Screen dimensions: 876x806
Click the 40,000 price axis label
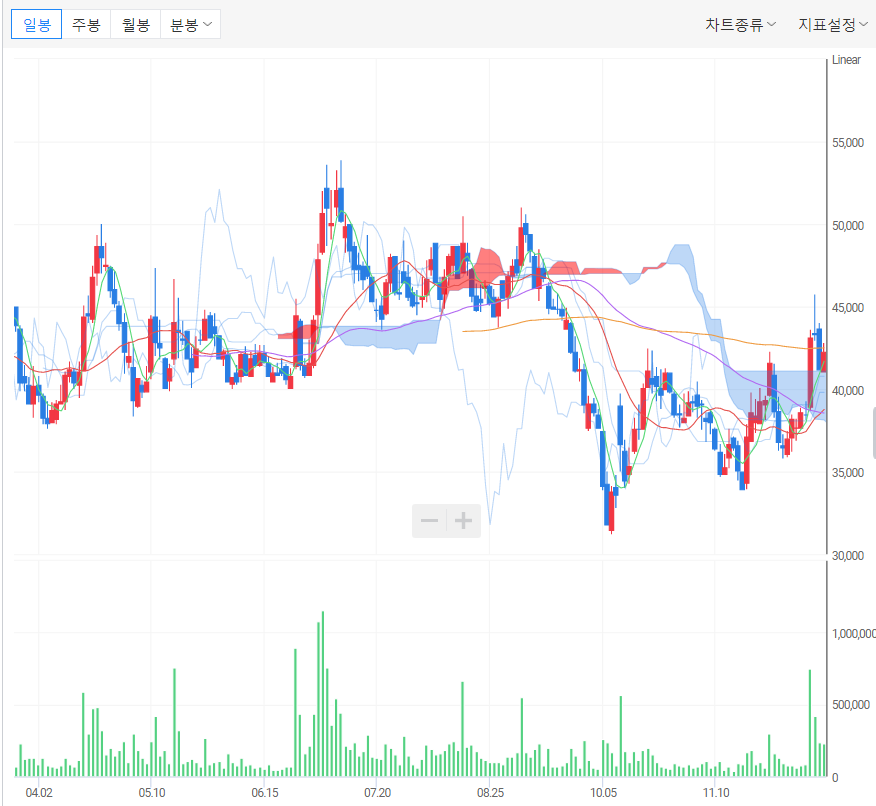pyautogui.click(x=848, y=390)
